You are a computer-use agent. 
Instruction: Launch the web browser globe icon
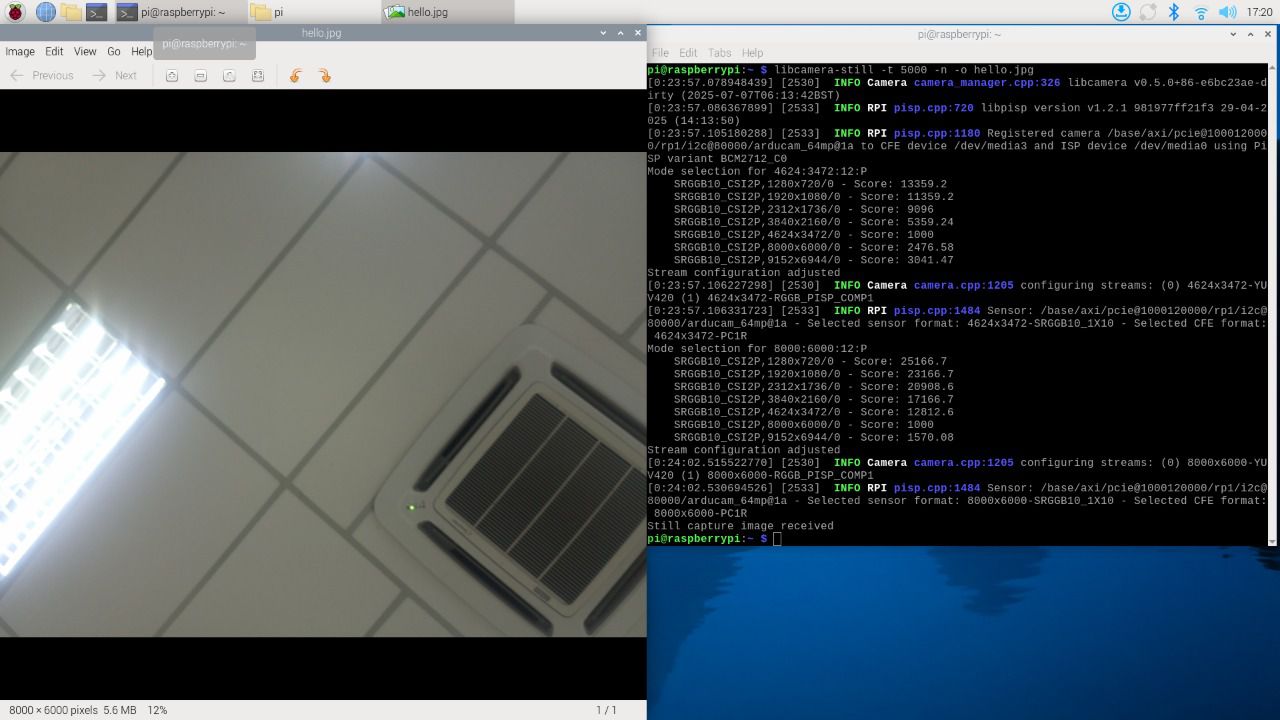pyautogui.click(x=45, y=12)
